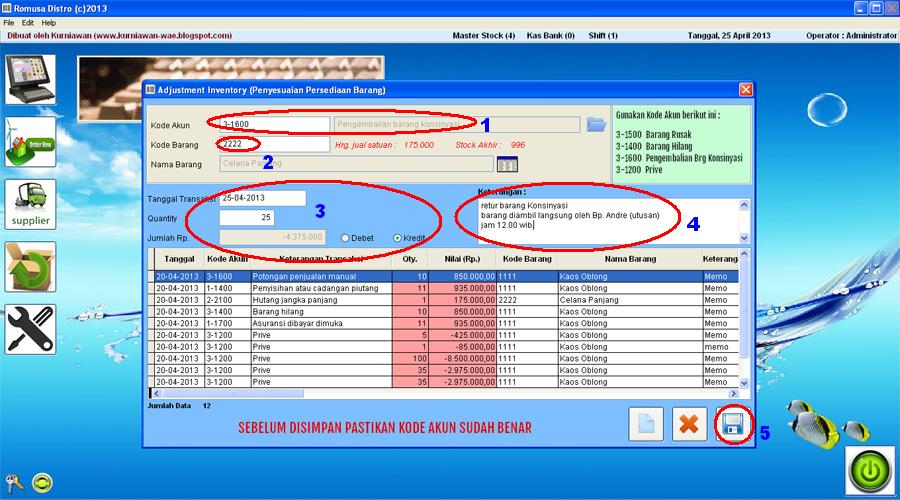
Task: Click the Quantity input field
Action: [247, 218]
